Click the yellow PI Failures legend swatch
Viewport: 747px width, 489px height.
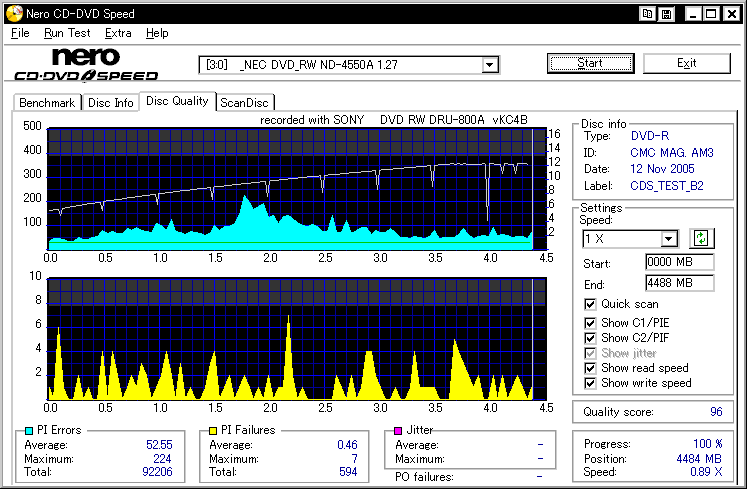(213, 431)
